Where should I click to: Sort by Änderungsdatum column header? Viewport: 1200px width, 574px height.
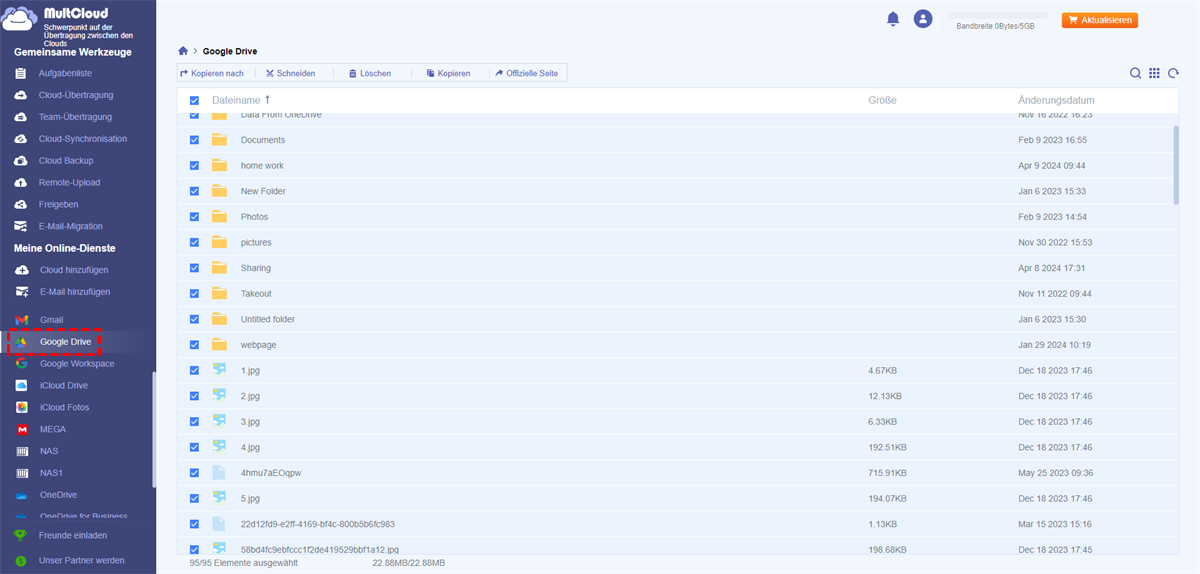click(x=1055, y=100)
